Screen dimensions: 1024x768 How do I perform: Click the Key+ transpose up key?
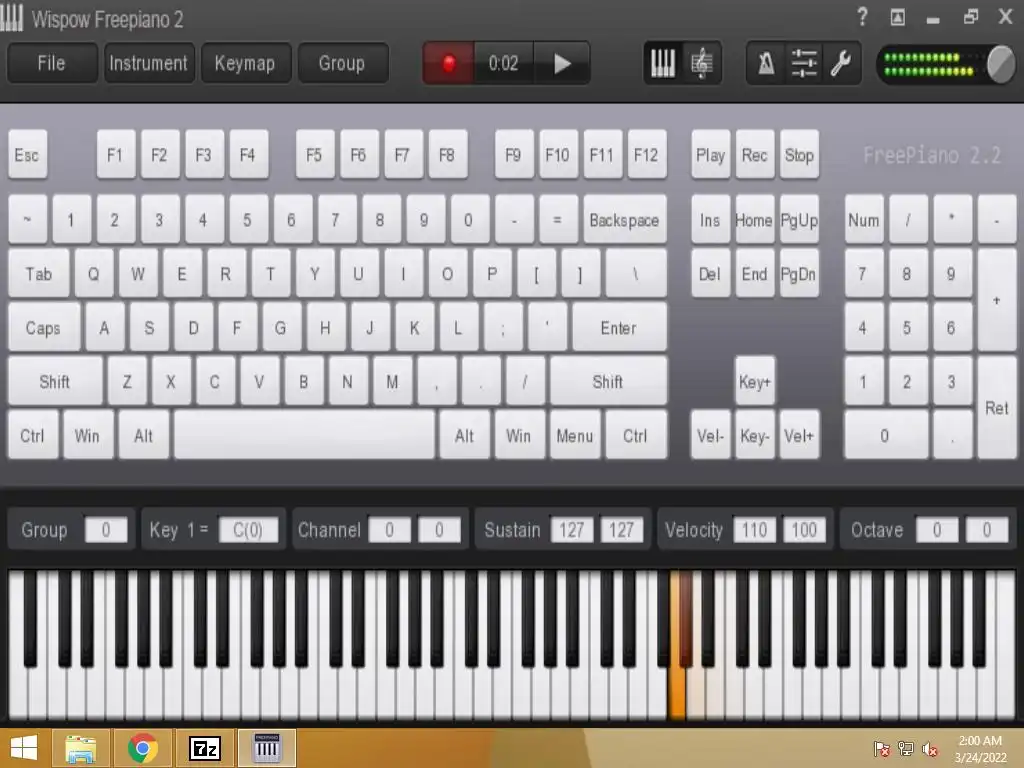click(x=755, y=381)
